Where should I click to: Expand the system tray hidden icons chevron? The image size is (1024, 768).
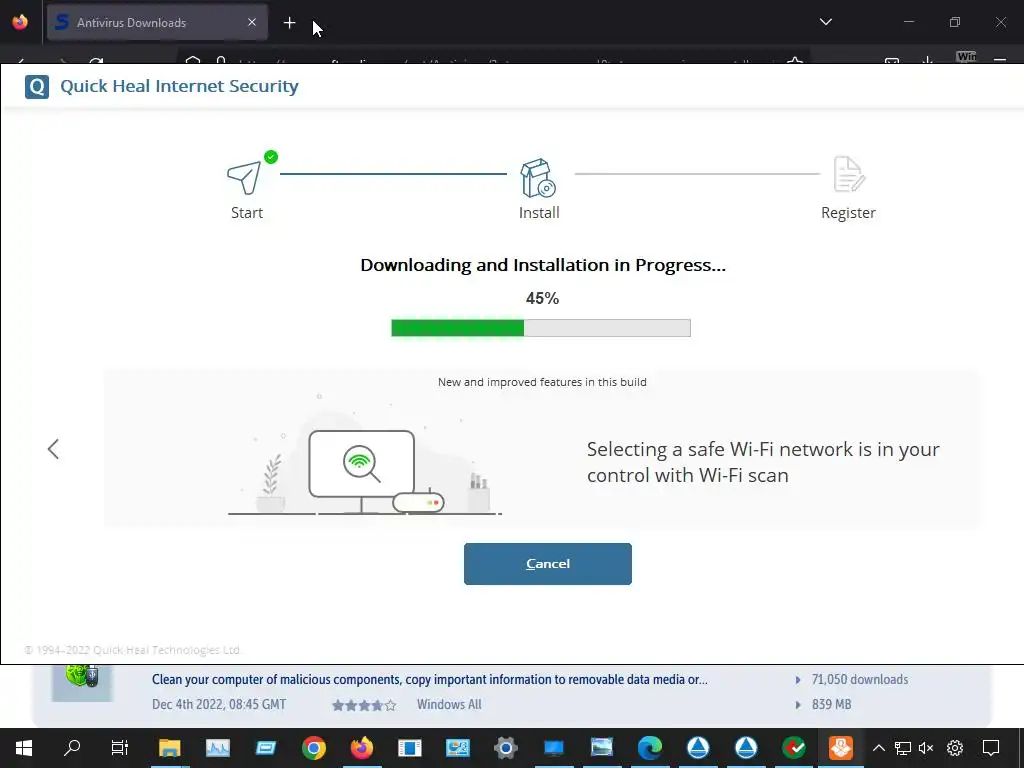879,748
